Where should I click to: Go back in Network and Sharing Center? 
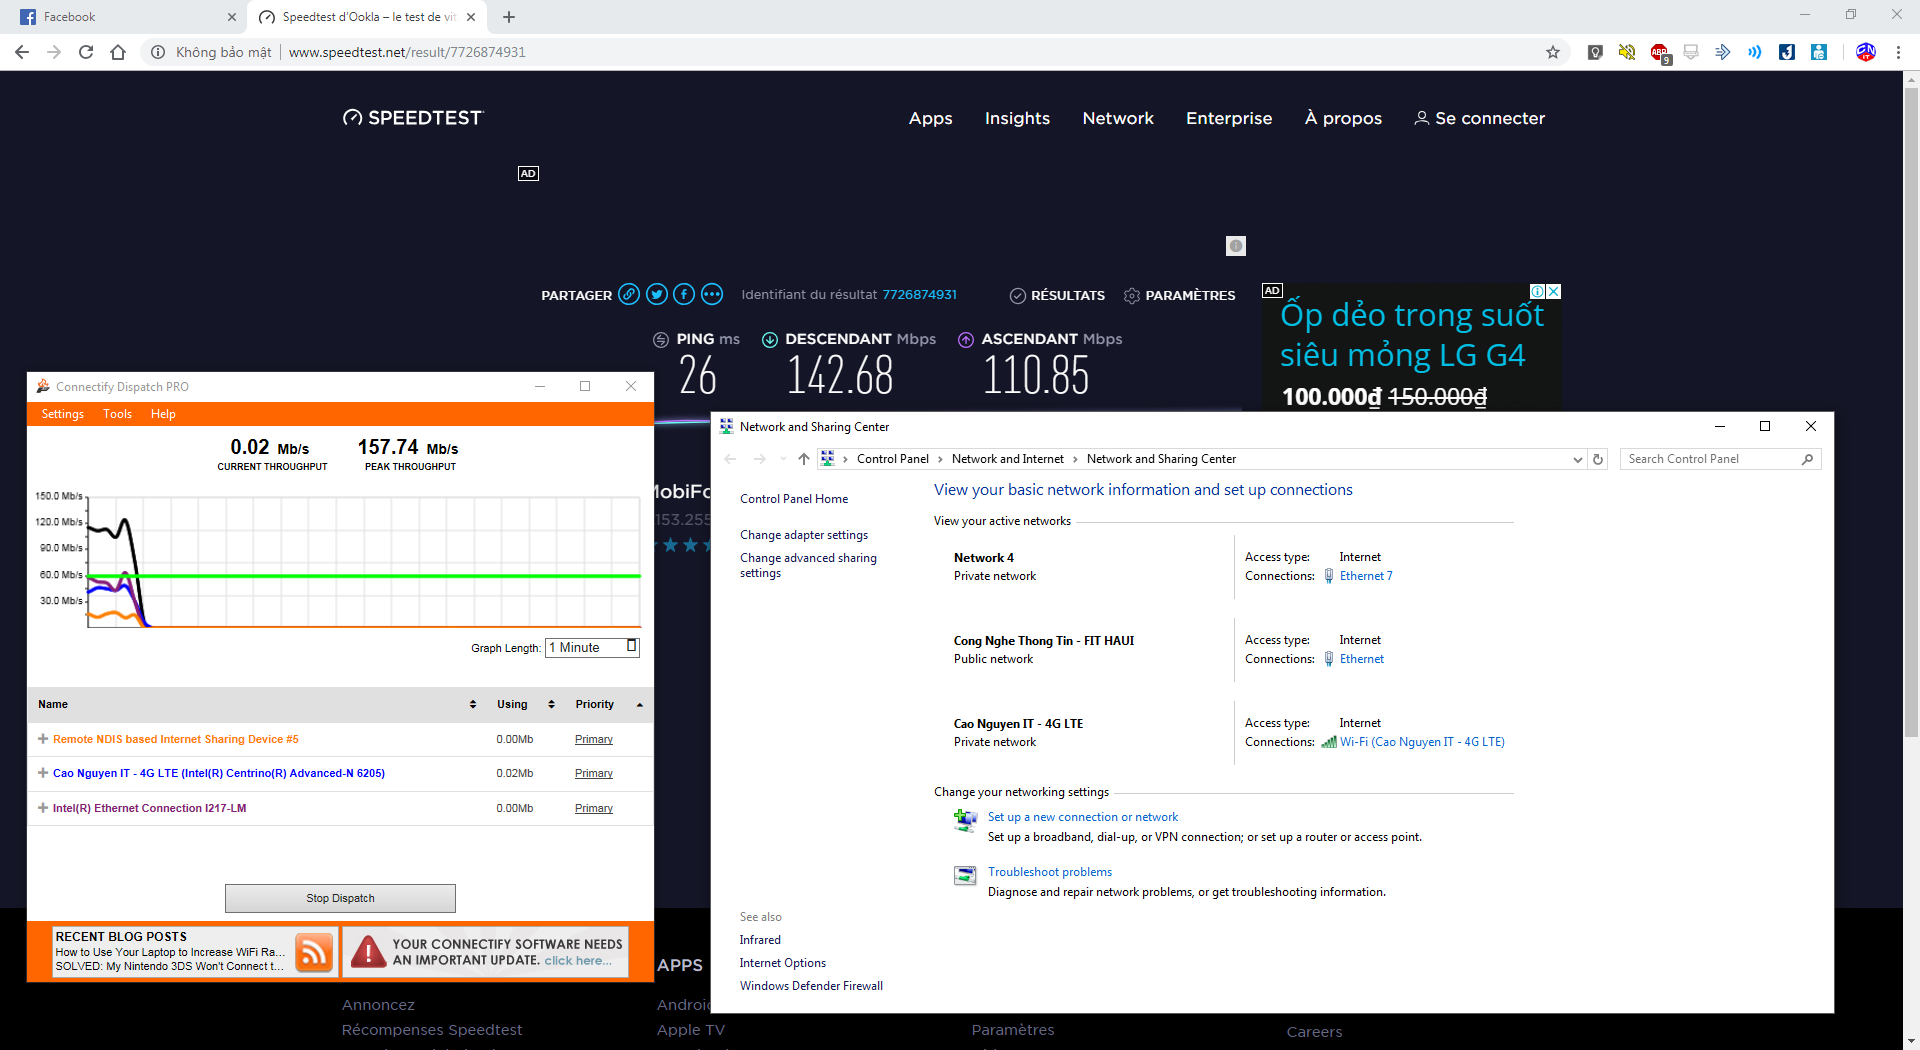pos(730,459)
